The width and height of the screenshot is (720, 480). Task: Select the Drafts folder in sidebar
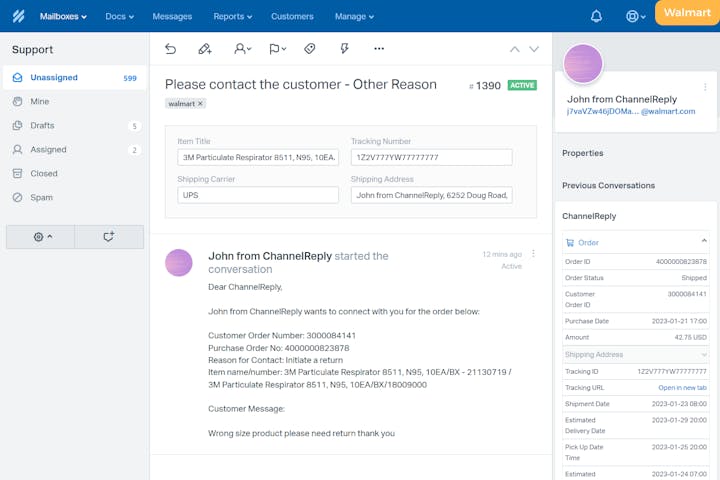pyautogui.click(x=42, y=126)
